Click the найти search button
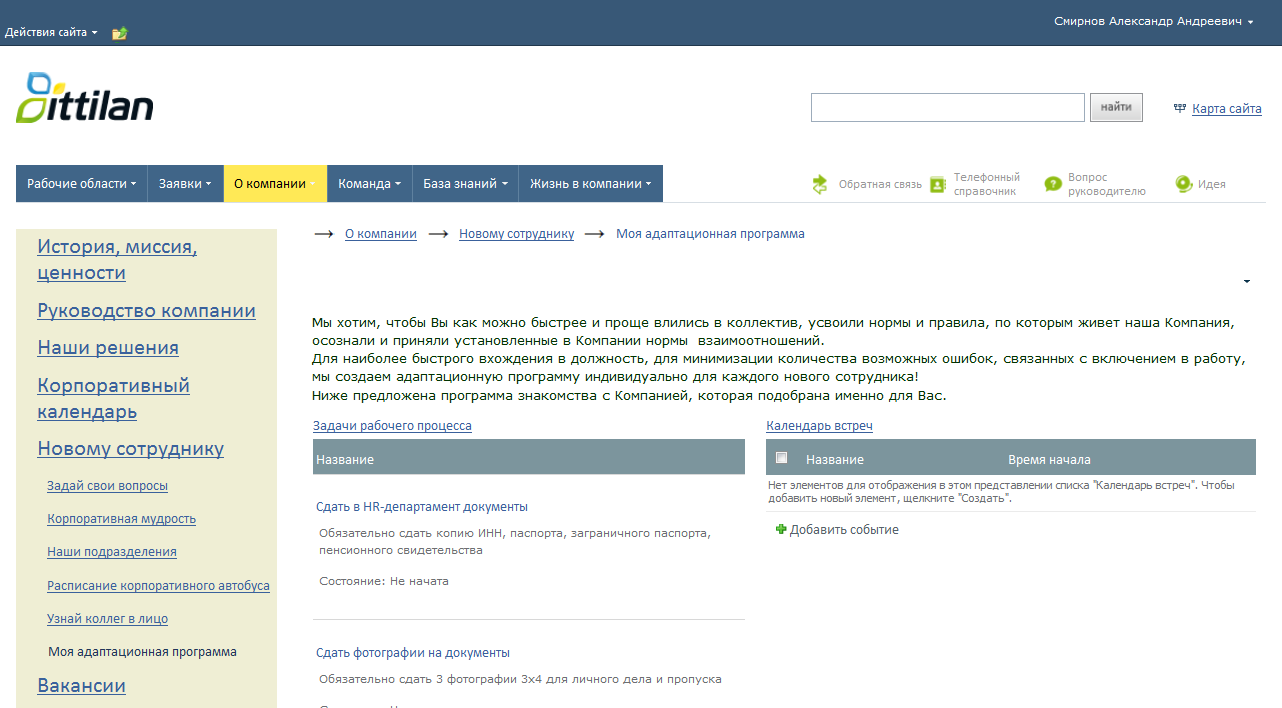Viewport: 1282px width, 708px height. [x=1115, y=107]
